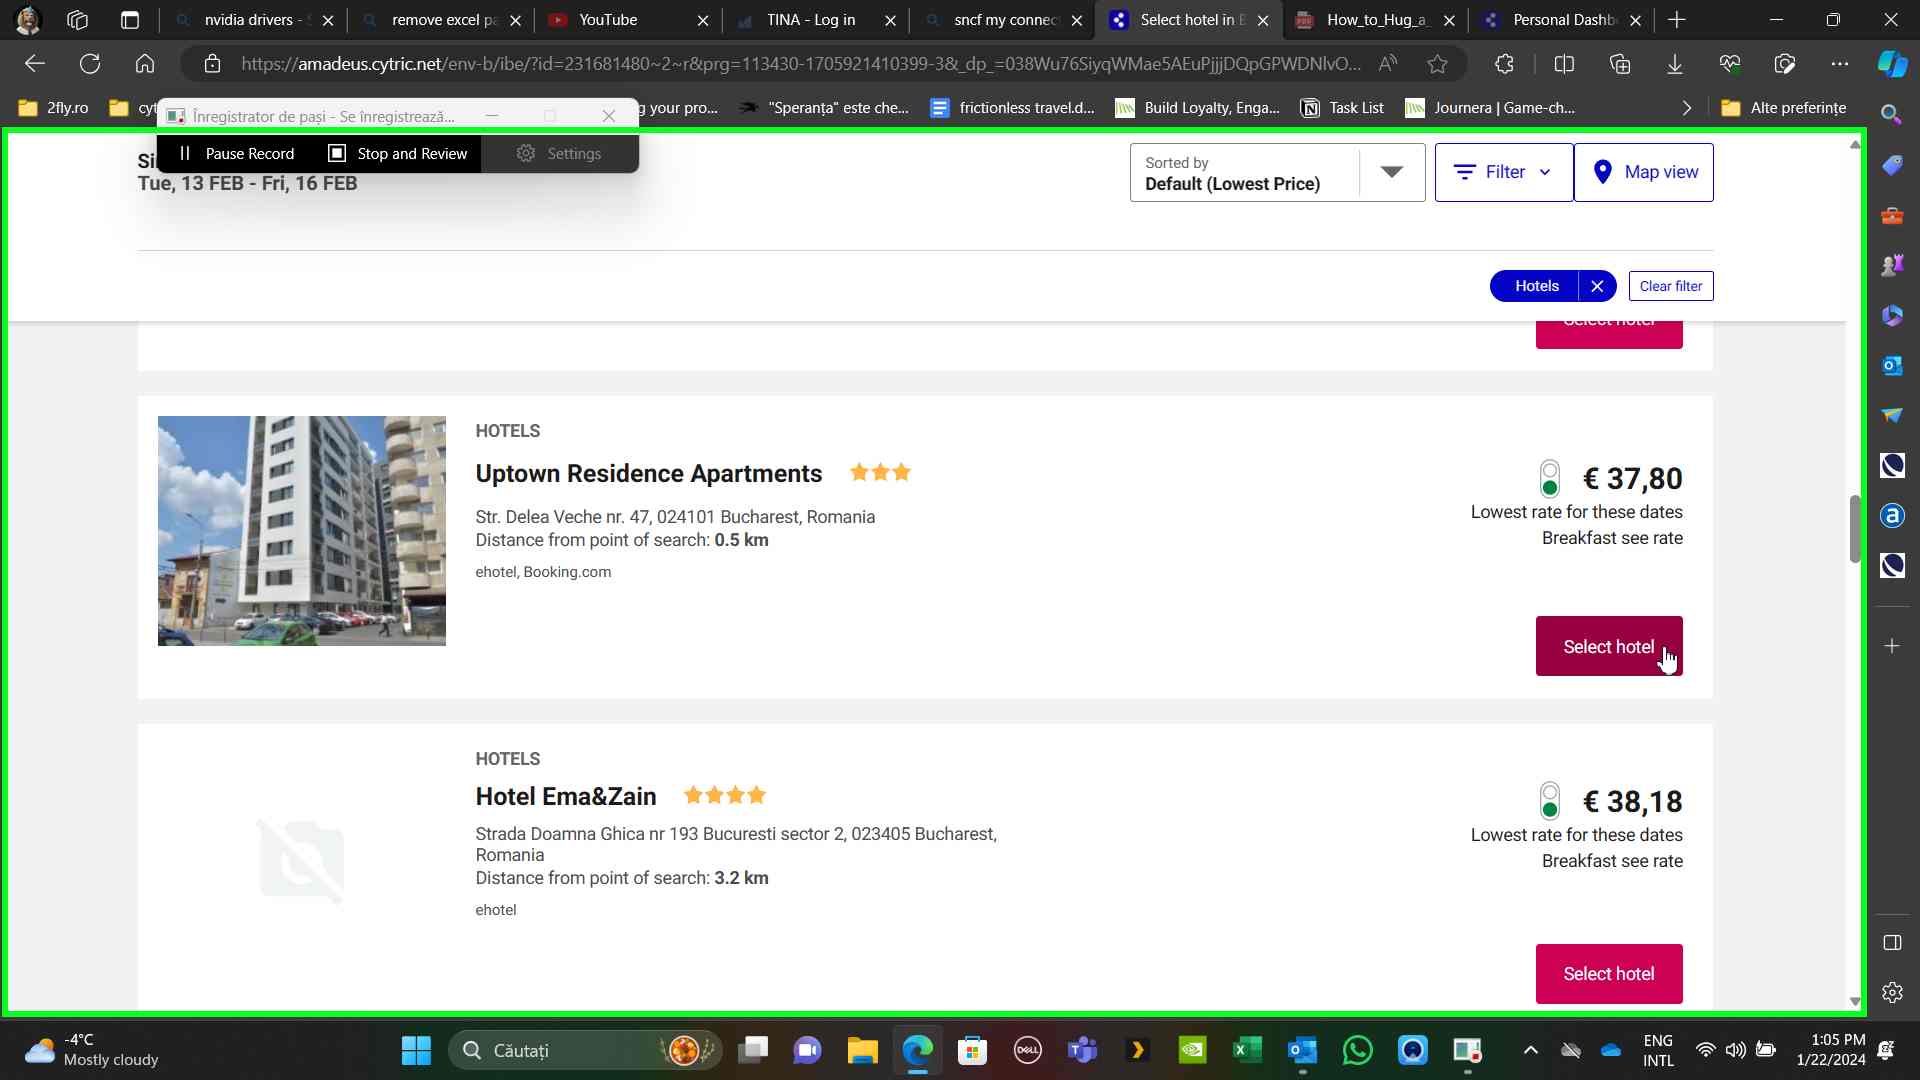Open Browser essentials

click(1730, 64)
